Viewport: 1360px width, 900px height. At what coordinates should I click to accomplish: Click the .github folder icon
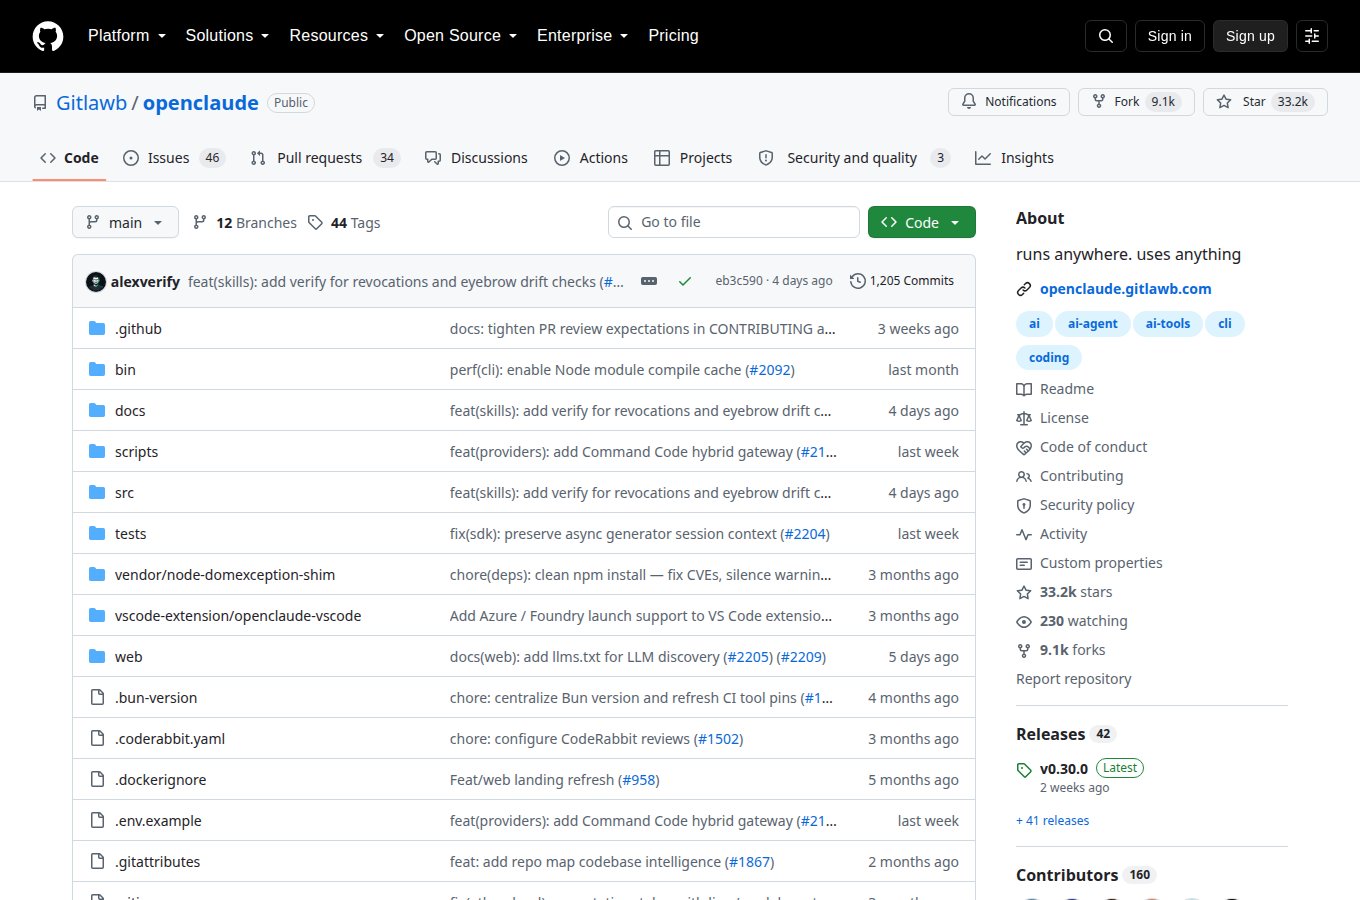(97, 328)
